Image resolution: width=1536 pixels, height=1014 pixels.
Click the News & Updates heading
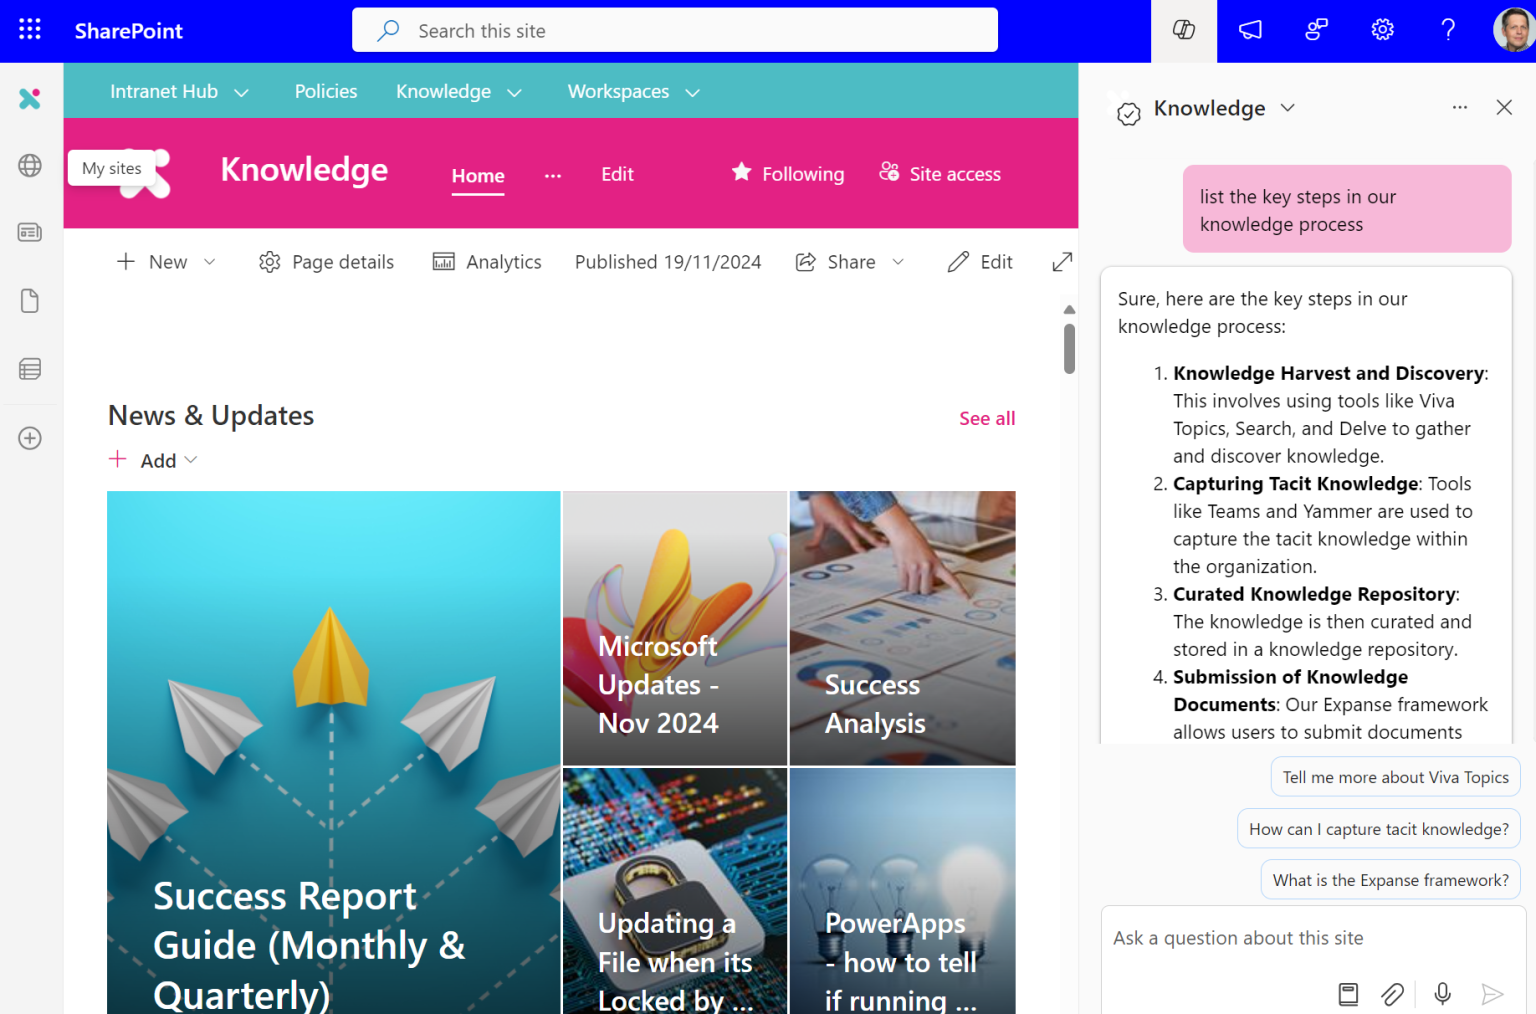(x=211, y=416)
